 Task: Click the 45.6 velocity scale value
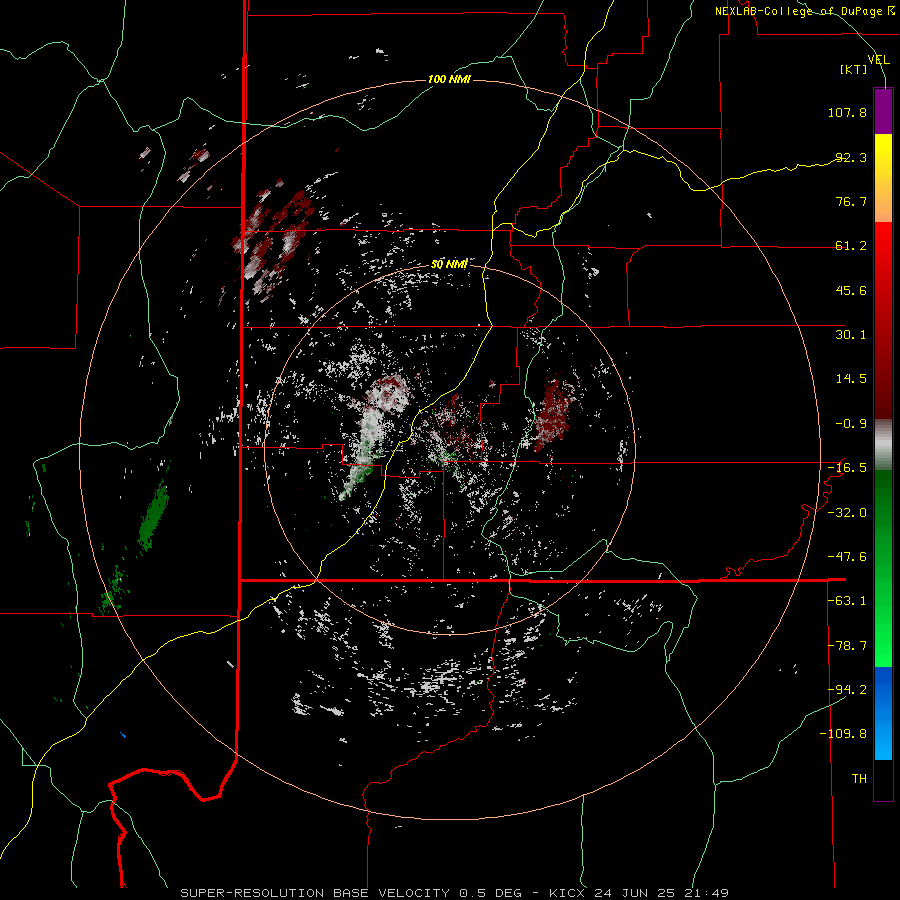coord(851,290)
